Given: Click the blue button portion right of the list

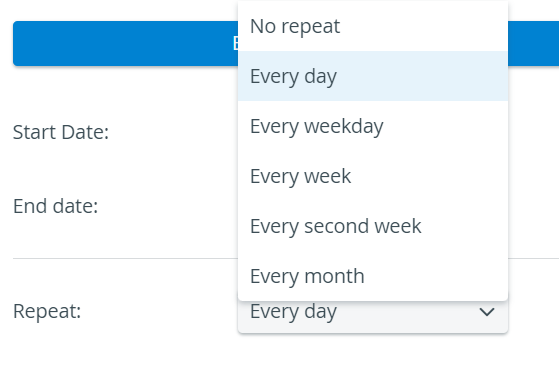Looking at the screenshot, I should 533,43.
